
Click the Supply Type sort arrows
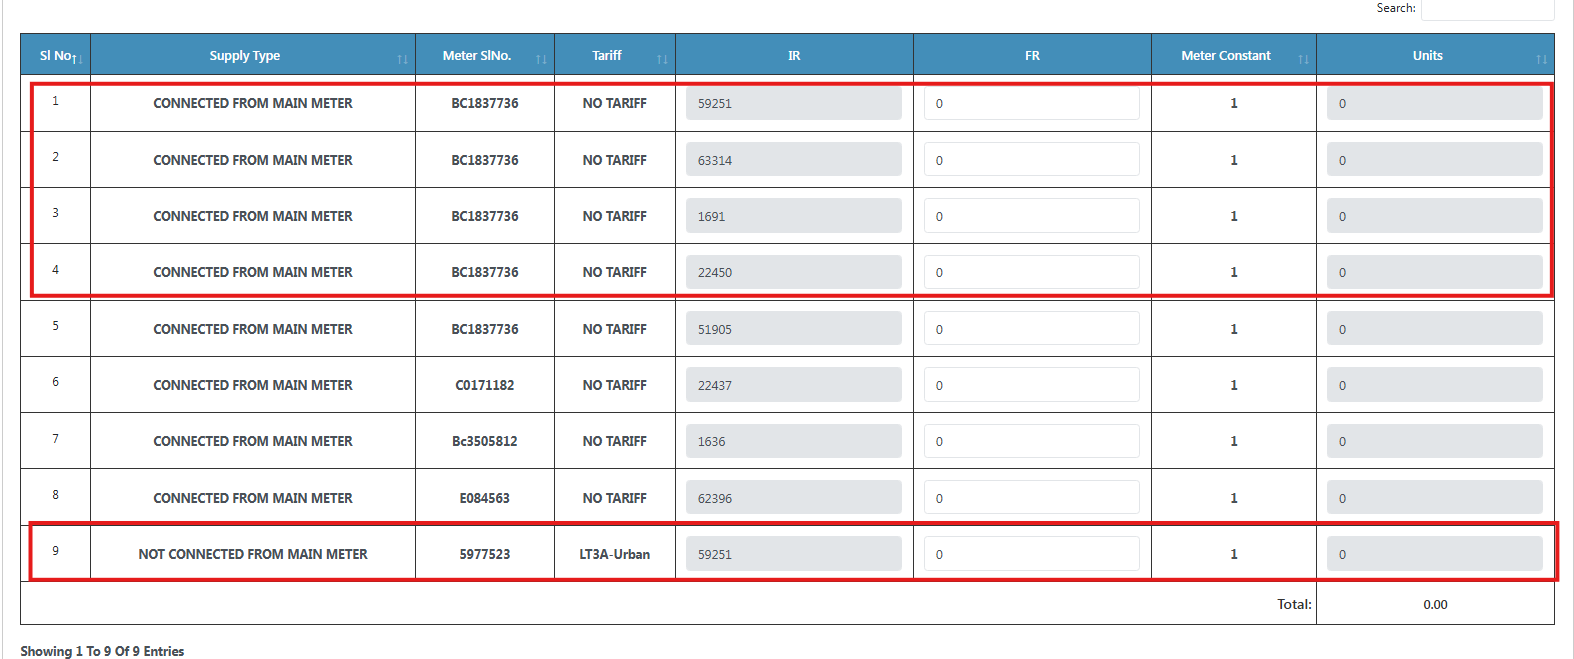point(402,60)
